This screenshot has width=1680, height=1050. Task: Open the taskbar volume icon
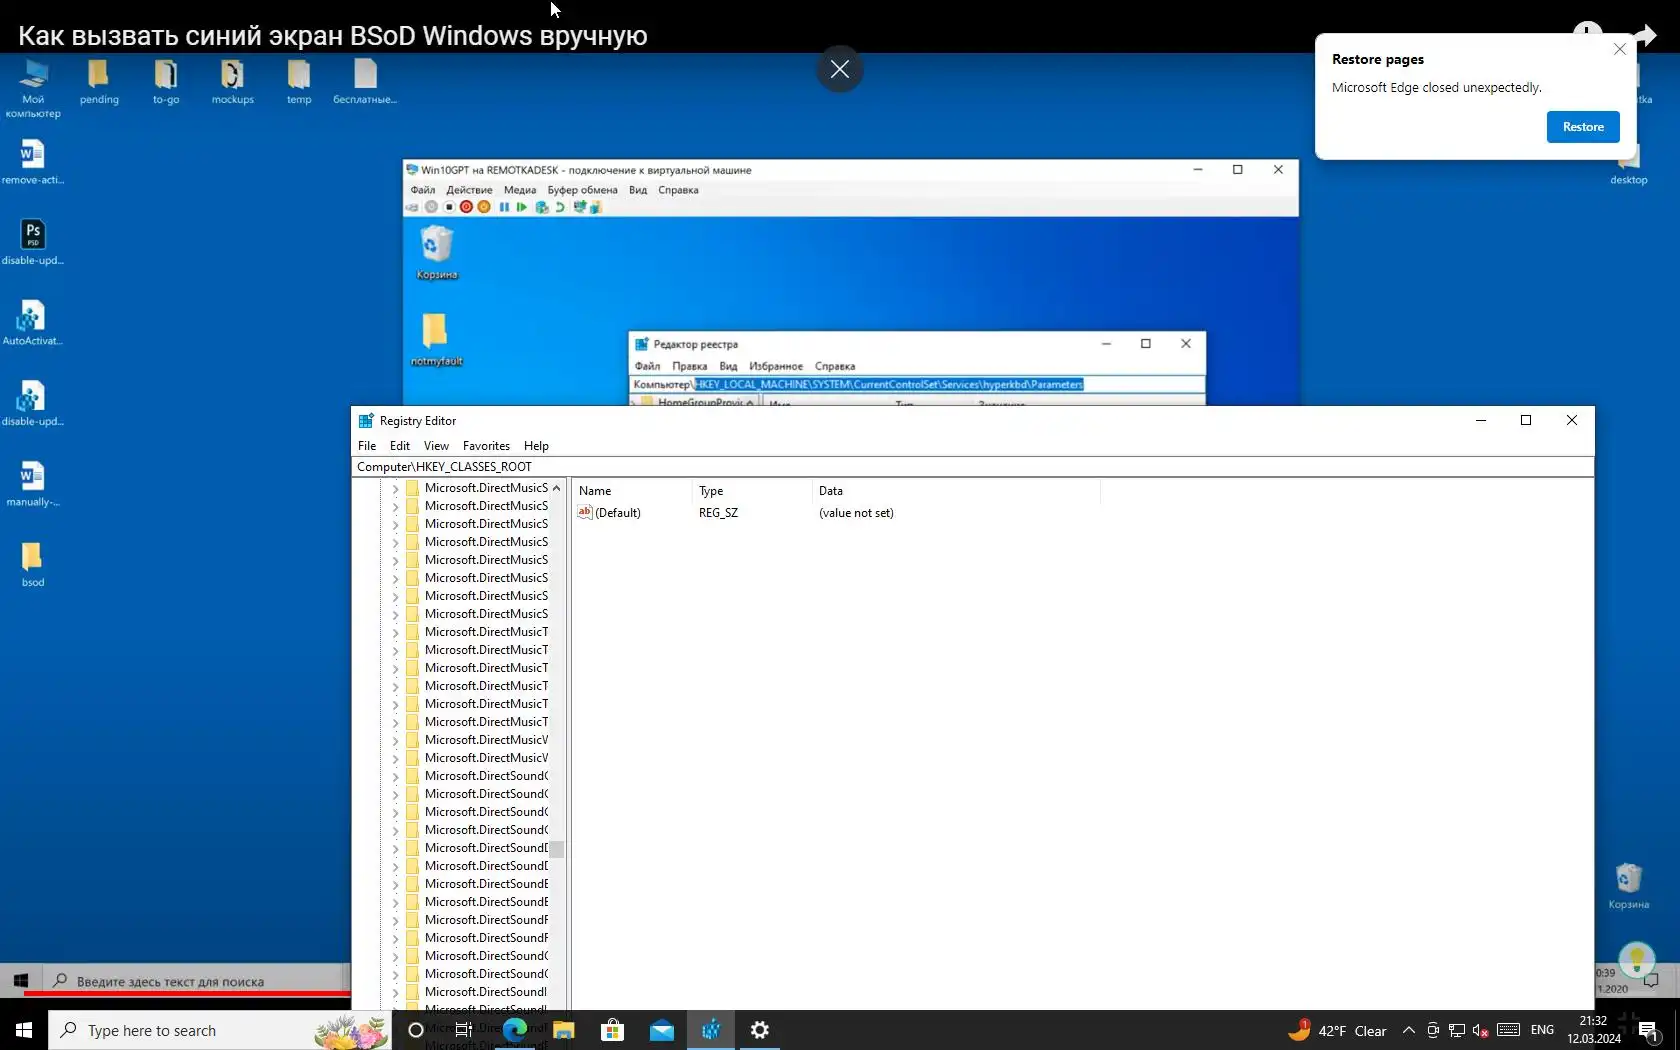click(x=1481, y=1031)
